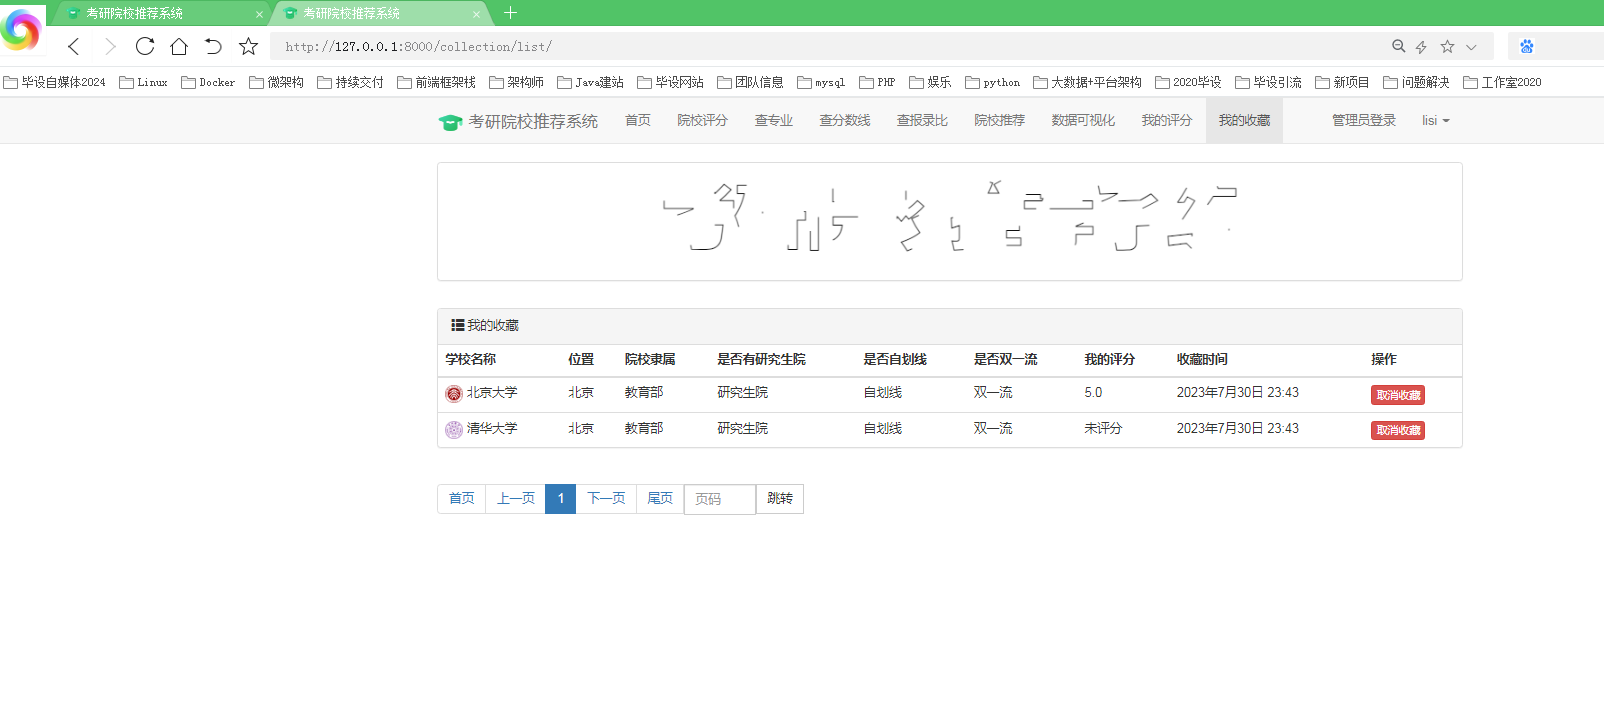Open 院校评分 in the navbar
The image size is (1604, 713).
pos(702,120)
